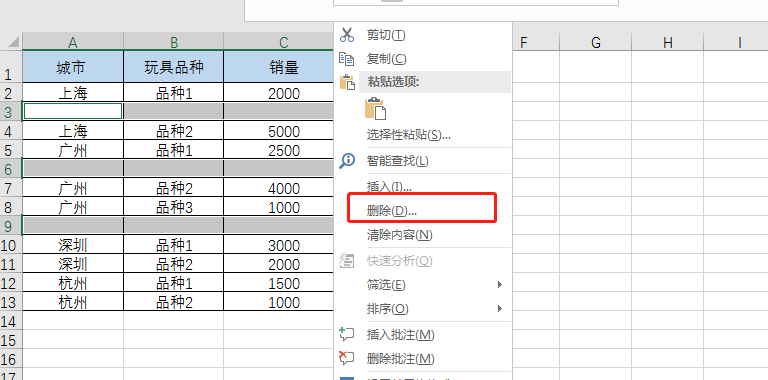Click the 玩具品种 header cell

click(174, 67)
